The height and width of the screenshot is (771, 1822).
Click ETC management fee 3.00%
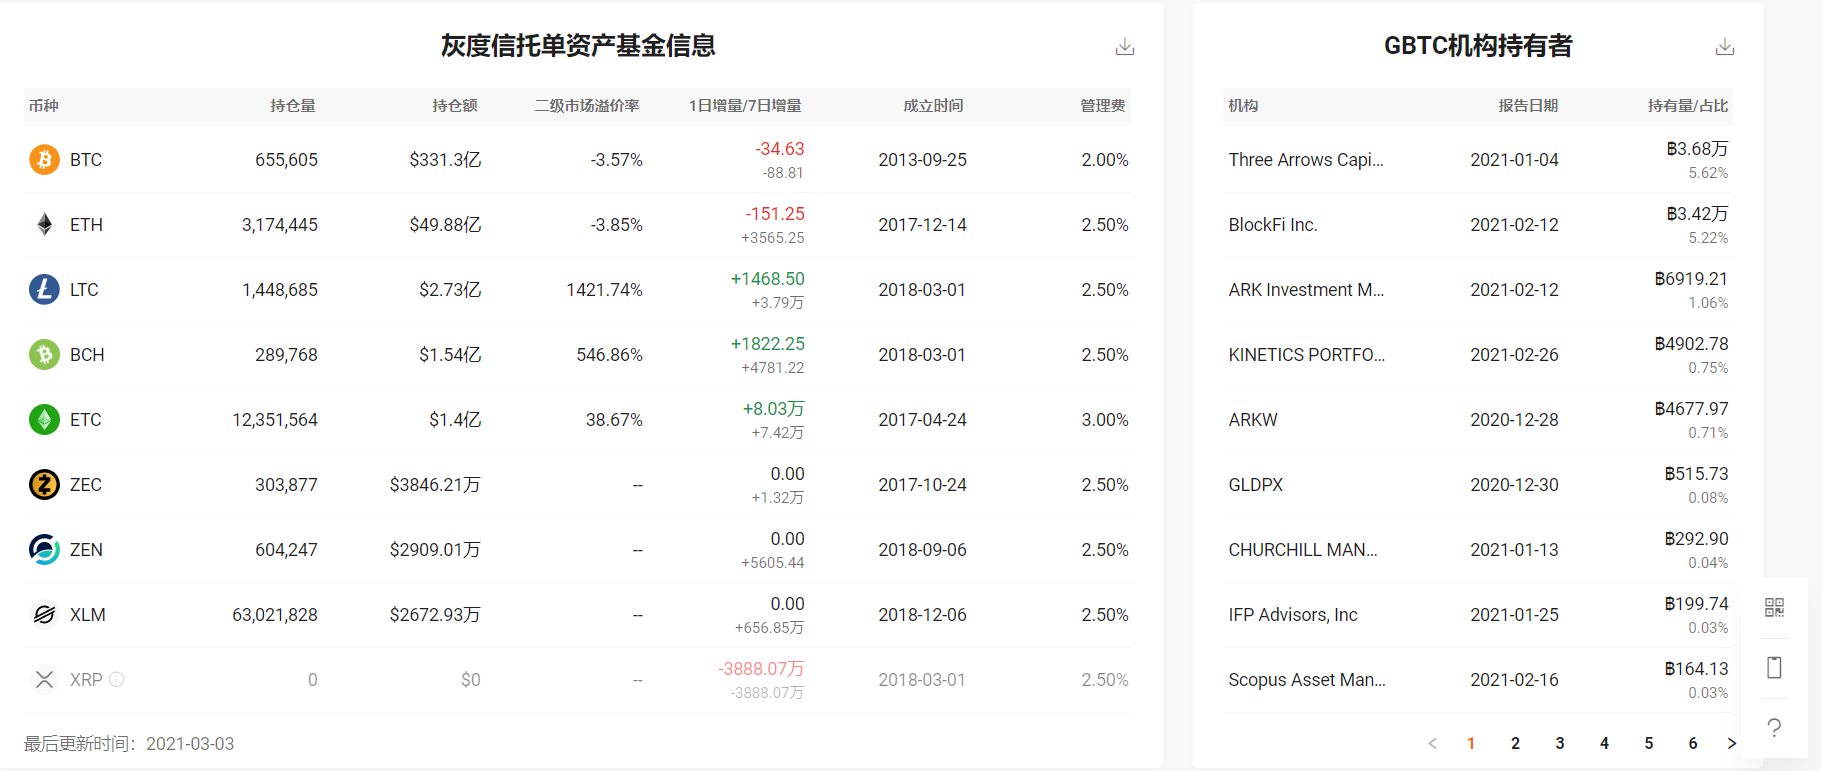pos(1105,420)
